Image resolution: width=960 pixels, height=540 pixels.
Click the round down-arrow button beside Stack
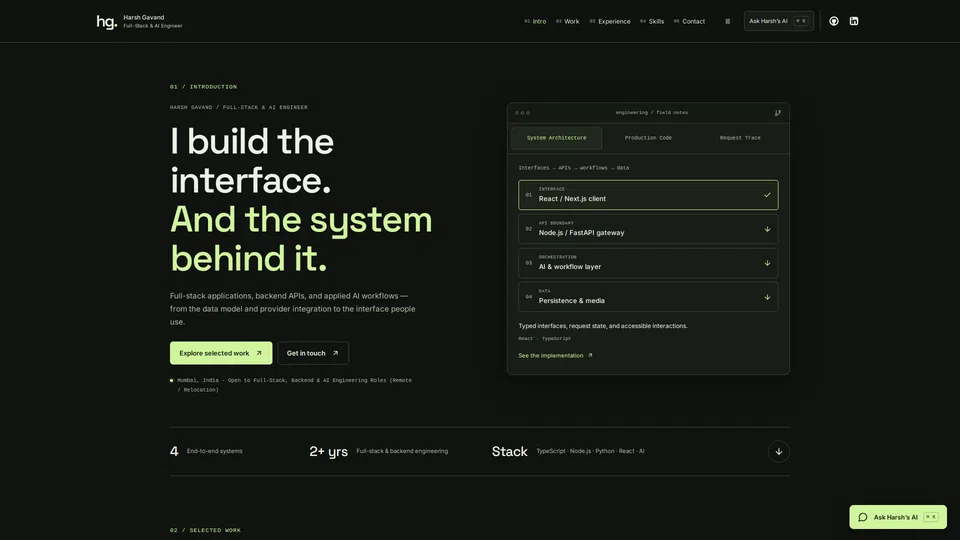click(x=778, y=451)
